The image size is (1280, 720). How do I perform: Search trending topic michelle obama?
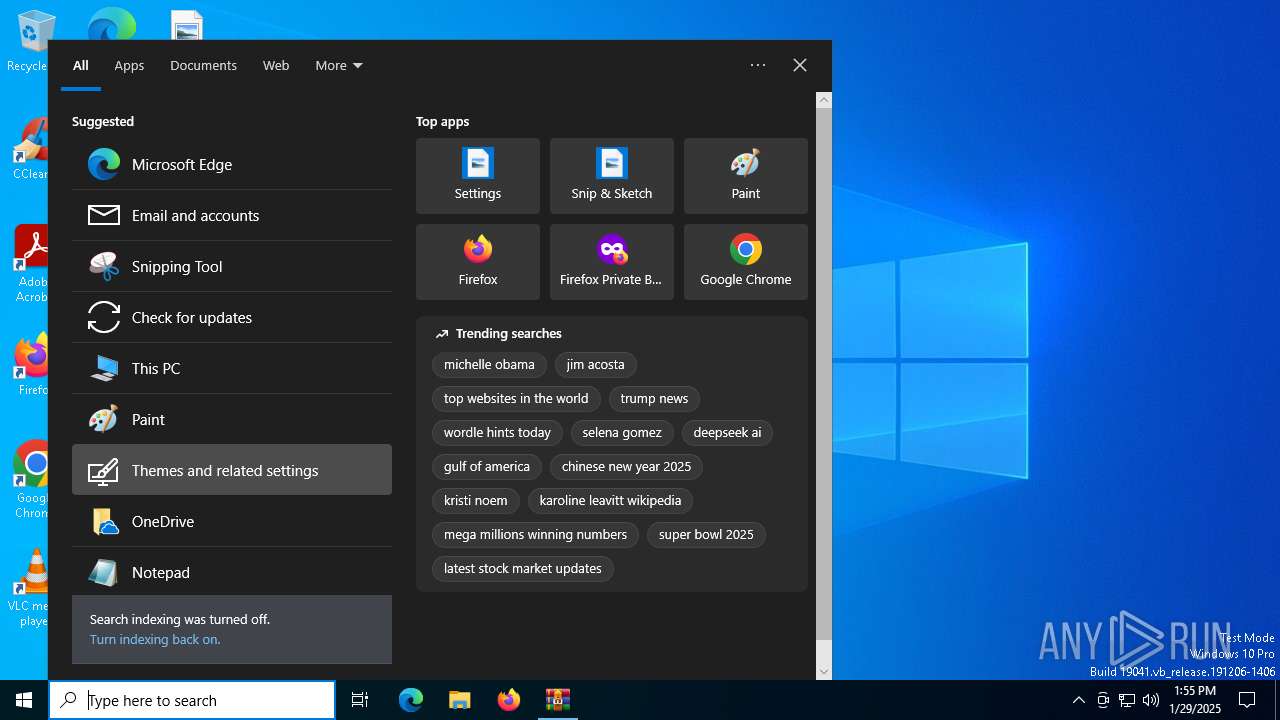tap(489, 365)
